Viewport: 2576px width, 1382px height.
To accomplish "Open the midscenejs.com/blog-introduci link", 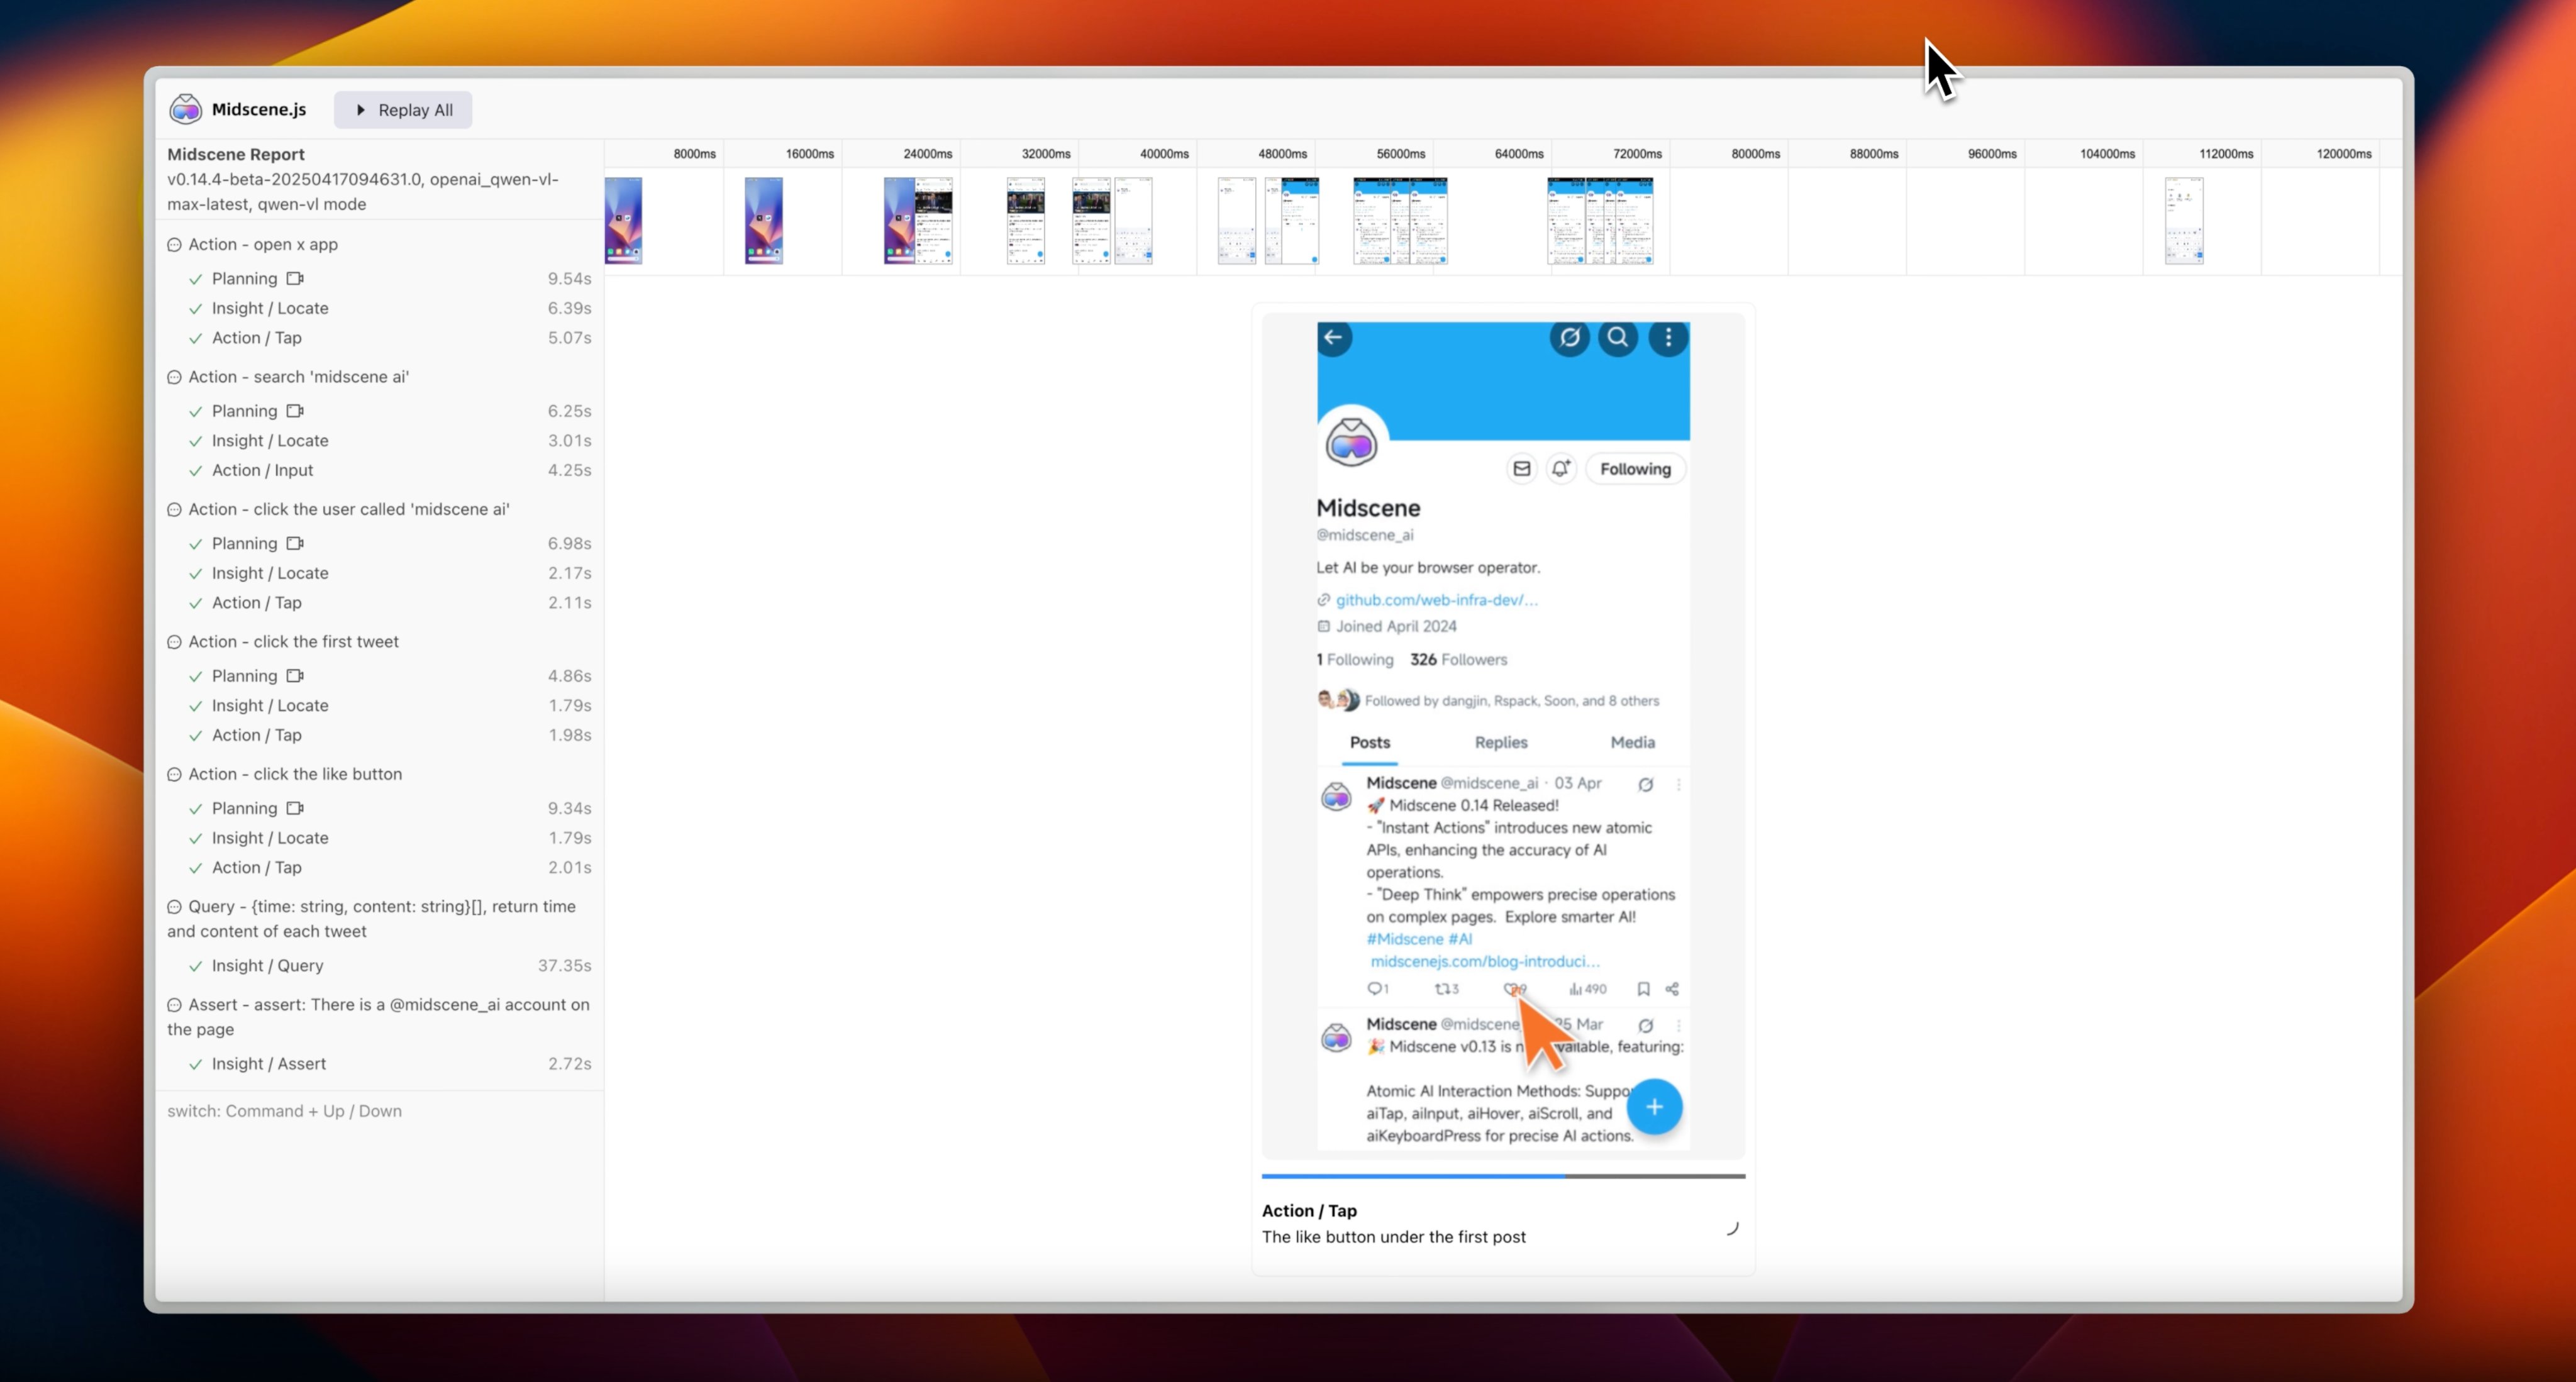I will tap(1485, 961).
